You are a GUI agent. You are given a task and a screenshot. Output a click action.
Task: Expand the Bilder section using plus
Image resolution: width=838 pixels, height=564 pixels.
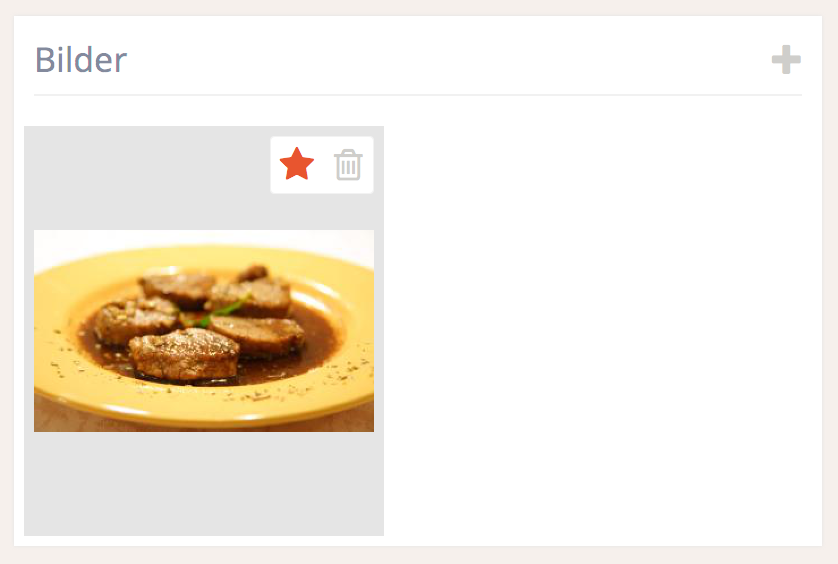pyautogui.click(x=786, y=59)
